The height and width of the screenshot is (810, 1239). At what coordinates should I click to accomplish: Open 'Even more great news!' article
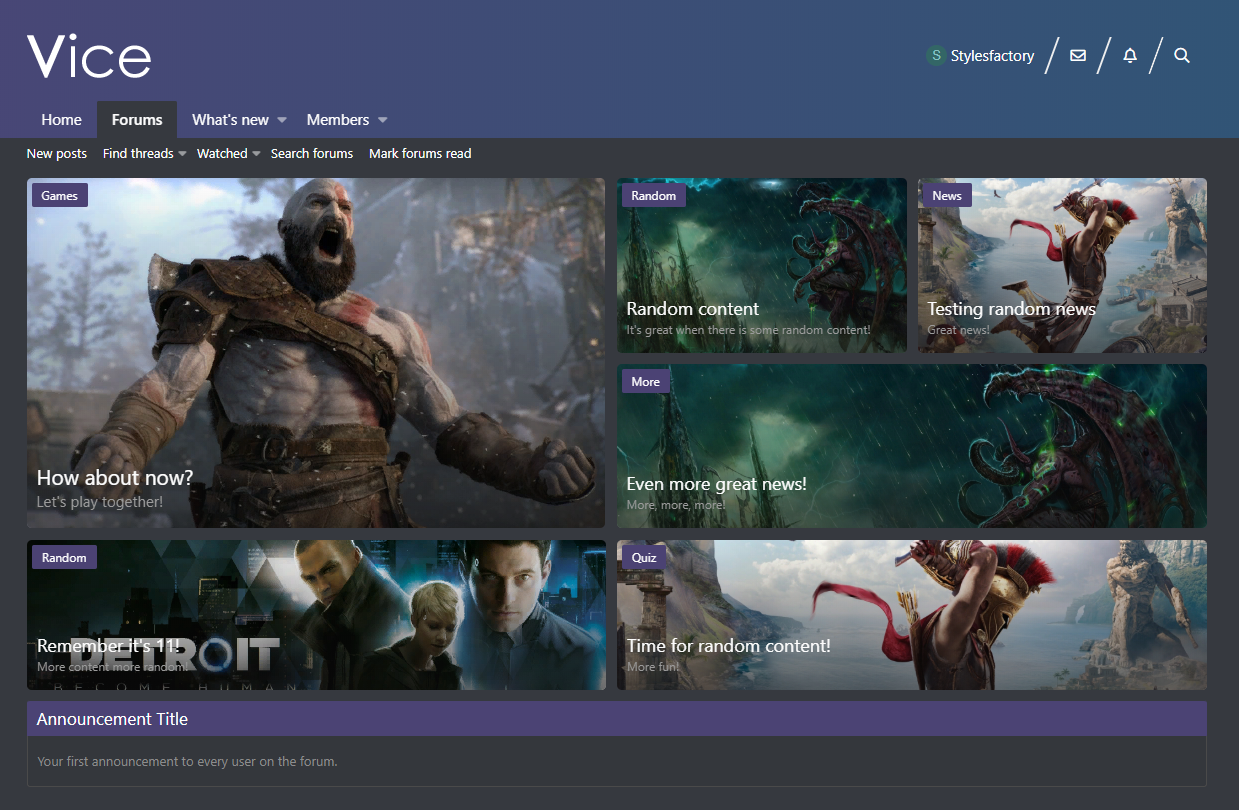click(716, 484)
